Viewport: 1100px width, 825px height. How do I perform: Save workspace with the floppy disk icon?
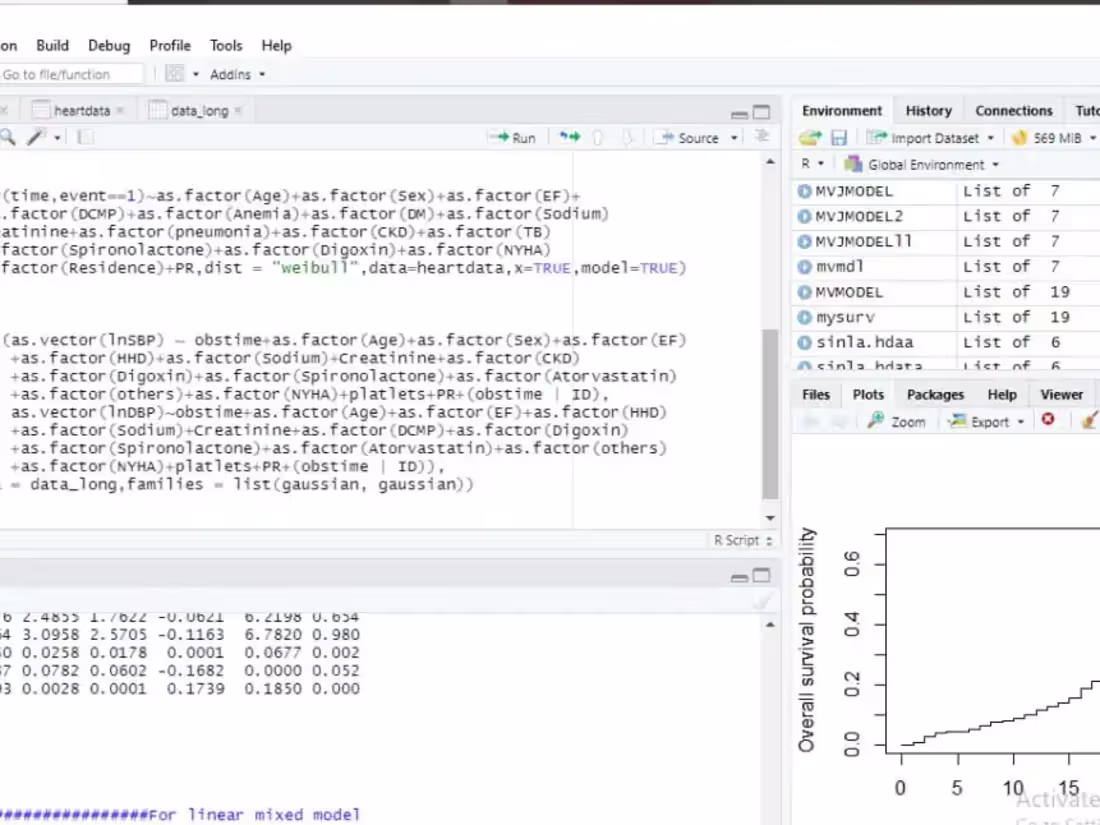click(839, 138)
